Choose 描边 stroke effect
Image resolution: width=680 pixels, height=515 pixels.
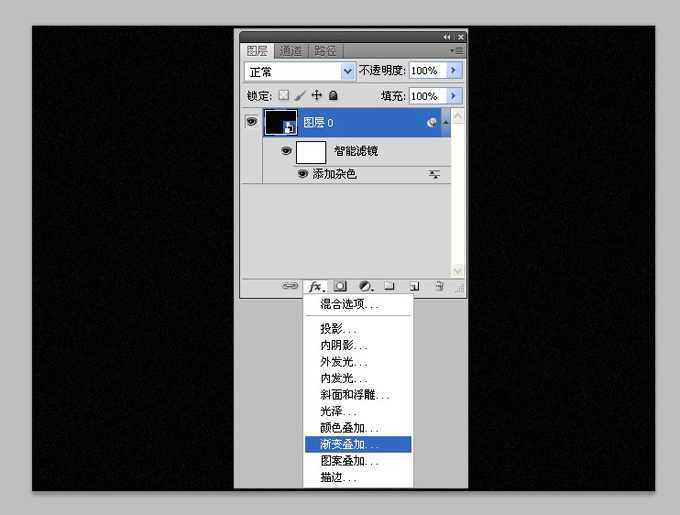[x=358, y=477]
